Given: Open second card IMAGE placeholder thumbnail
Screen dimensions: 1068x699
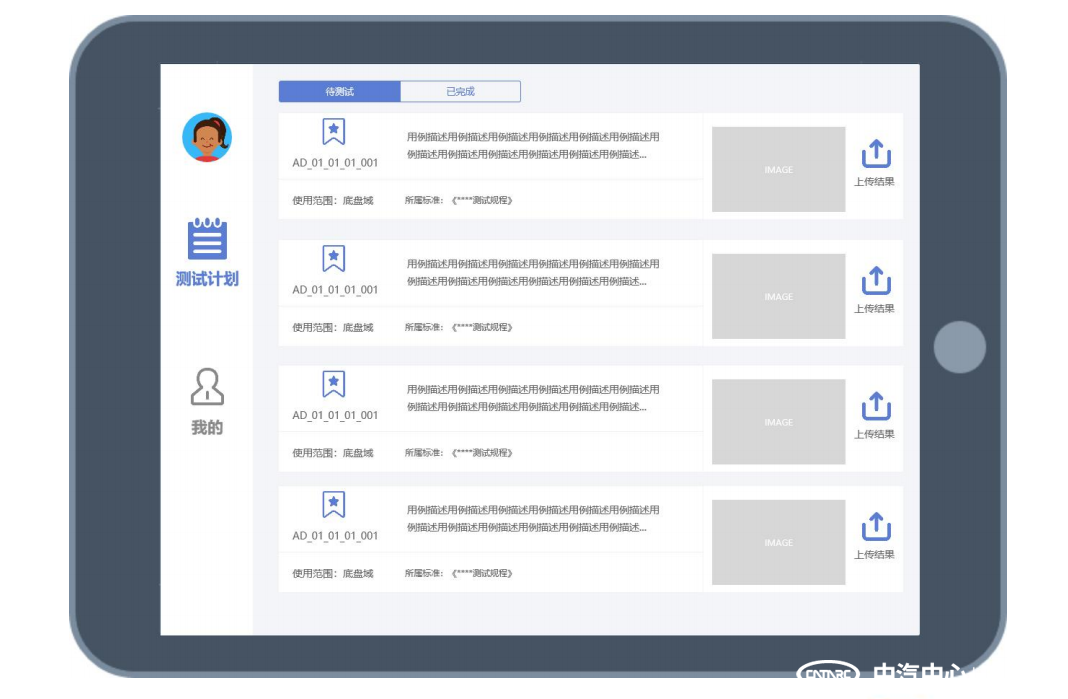Looking at the screenshot, I should (778, 296).
